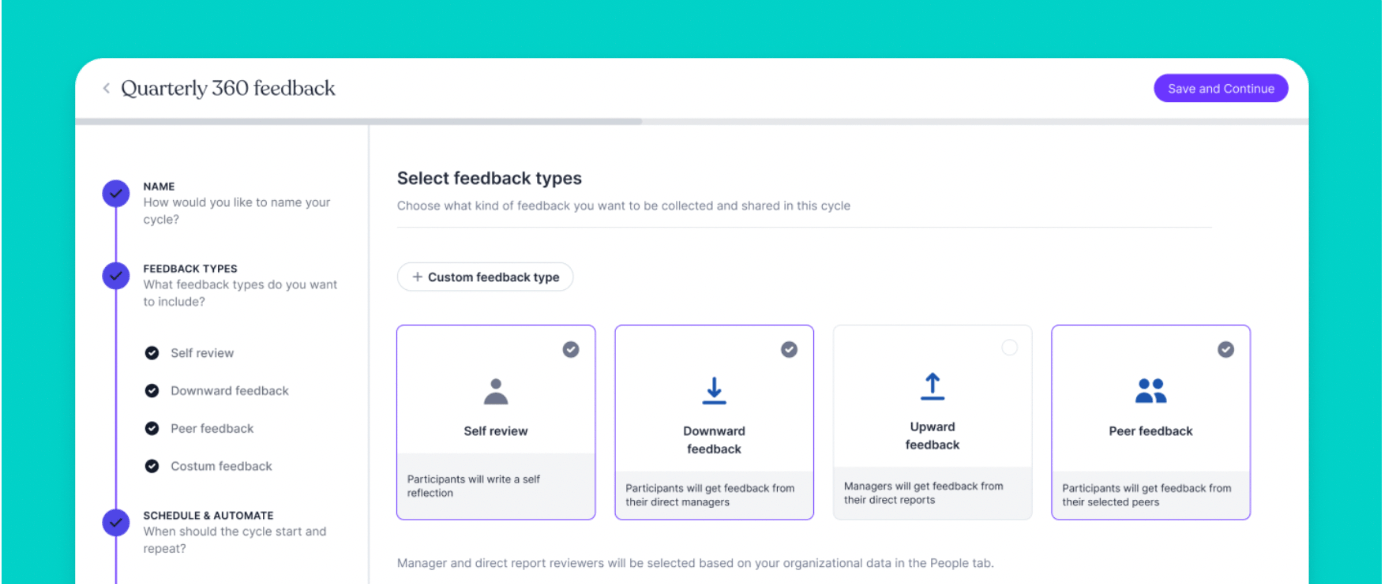
Task: Add a Custom feedback type
Action: click(485, 277)
